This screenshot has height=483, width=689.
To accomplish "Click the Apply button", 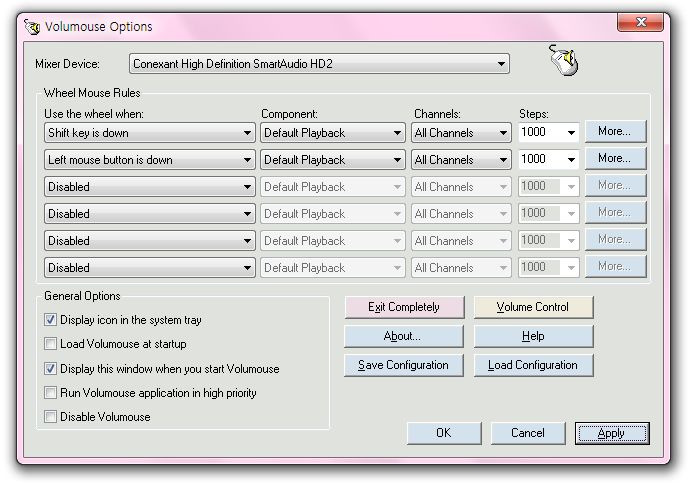I will point(612,433).
